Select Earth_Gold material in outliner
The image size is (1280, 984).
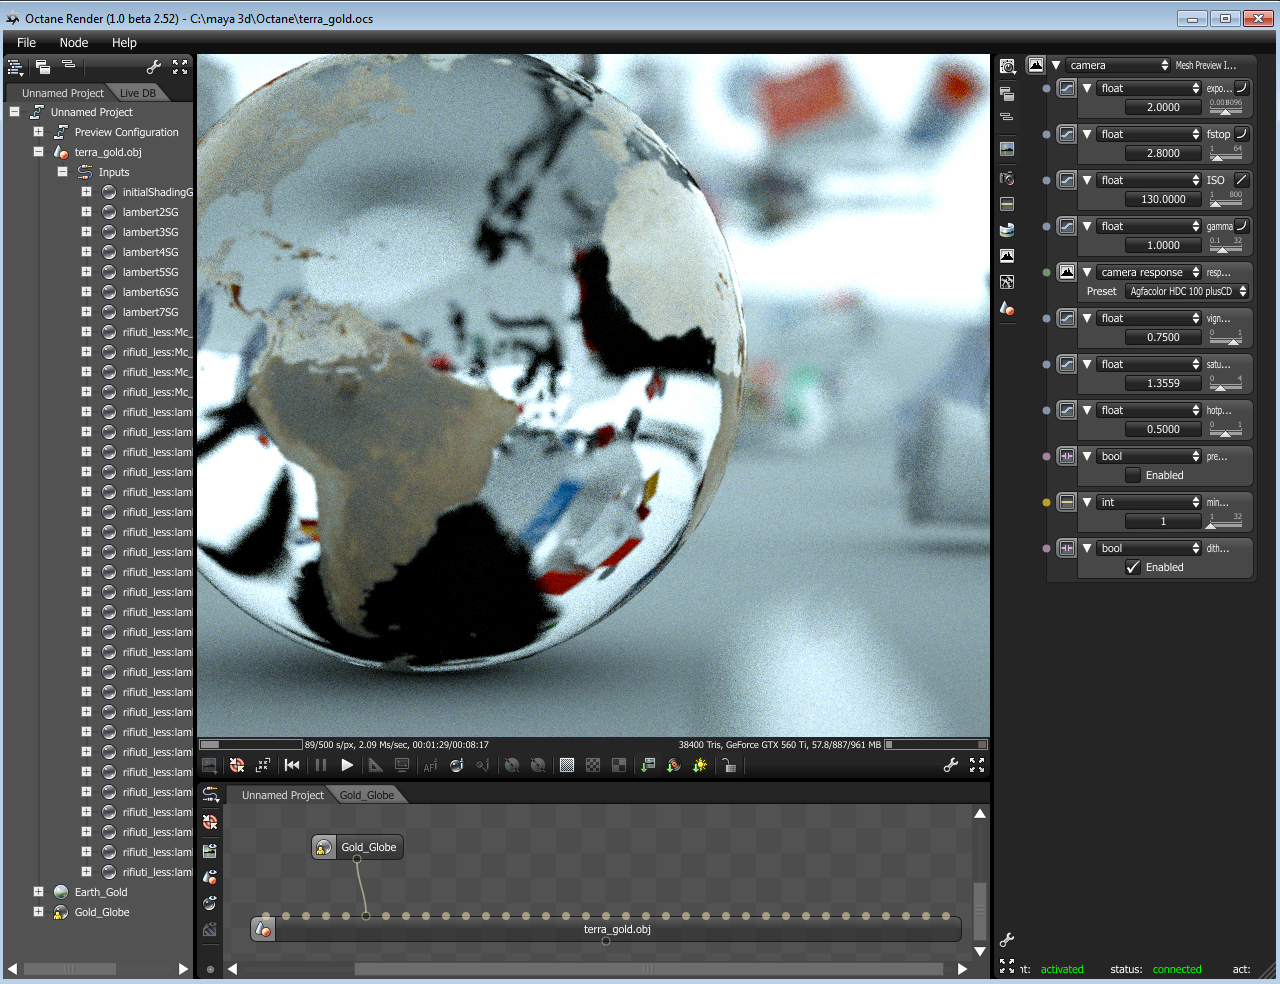(101, 892)
